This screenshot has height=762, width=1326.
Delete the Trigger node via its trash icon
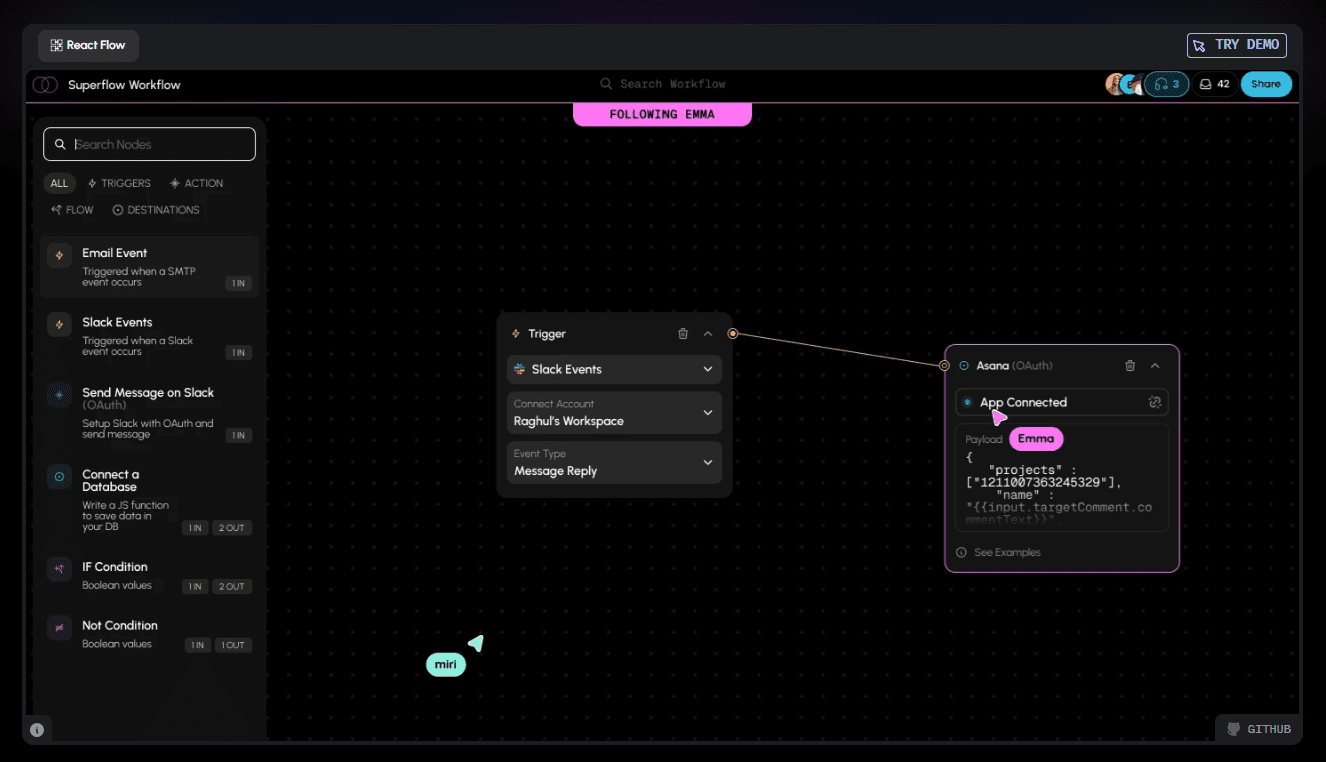(682, 333)
